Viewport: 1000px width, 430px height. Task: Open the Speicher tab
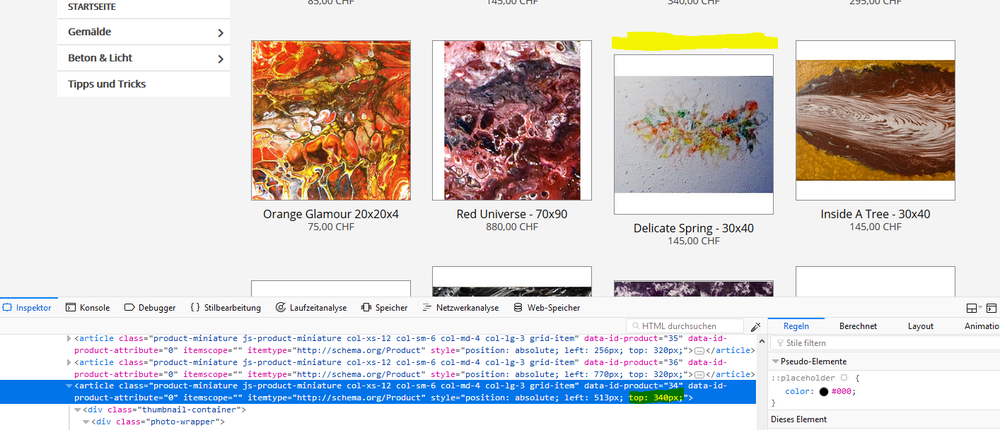tap(385, 308)
